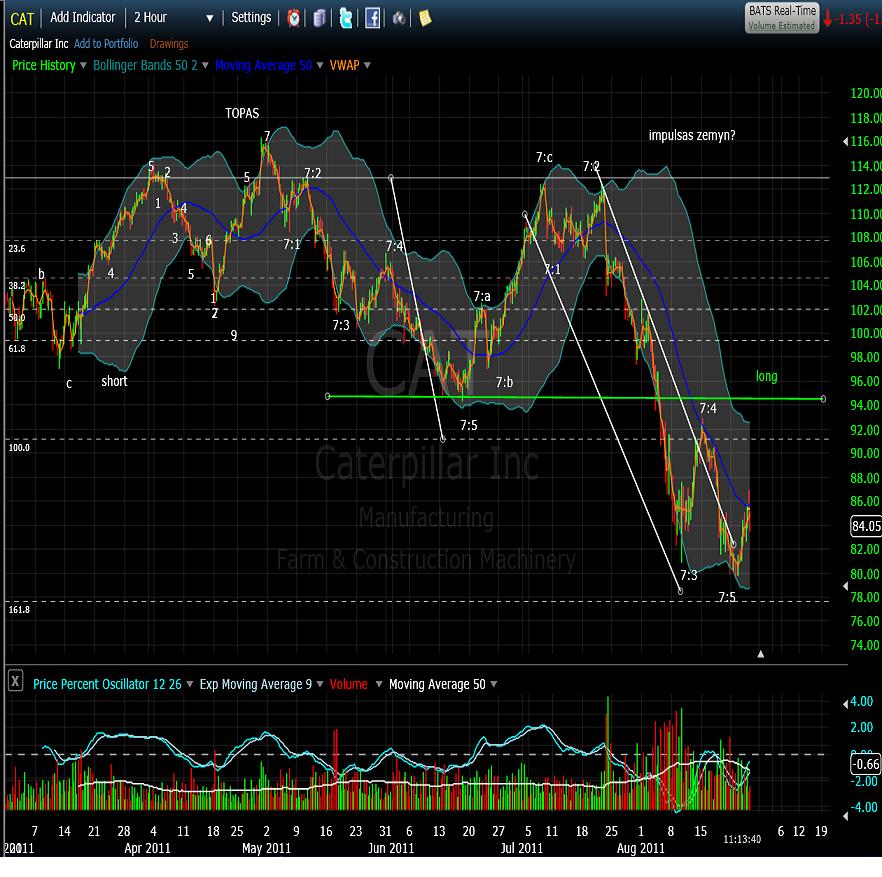882x877 pixels.
Task: Open the yellow sticky note icon
Action: pyautogui.click(x=425, y=18)
